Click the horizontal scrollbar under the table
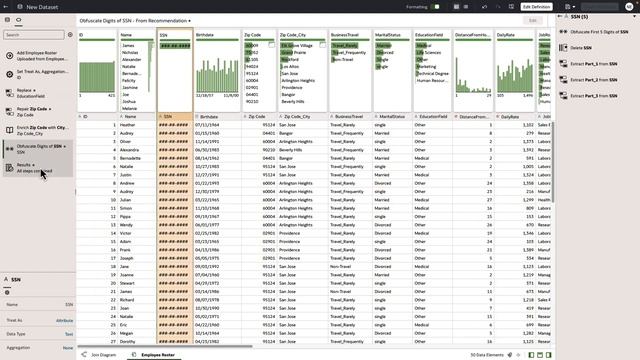Image resolution: width=640 pixels, height=360 pixels. (x=165, y=347)
